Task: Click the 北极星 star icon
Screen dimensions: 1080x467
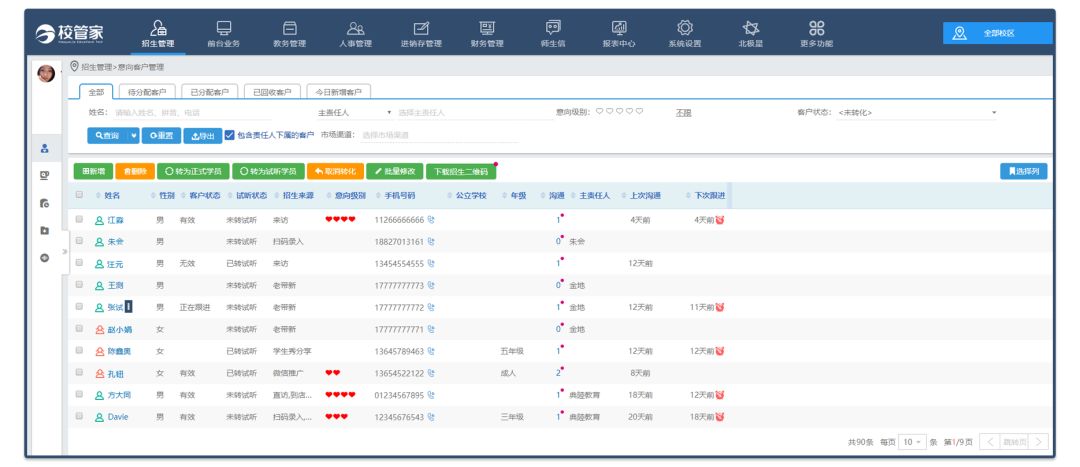Action: pyautogui.click(x=751, y=28)
